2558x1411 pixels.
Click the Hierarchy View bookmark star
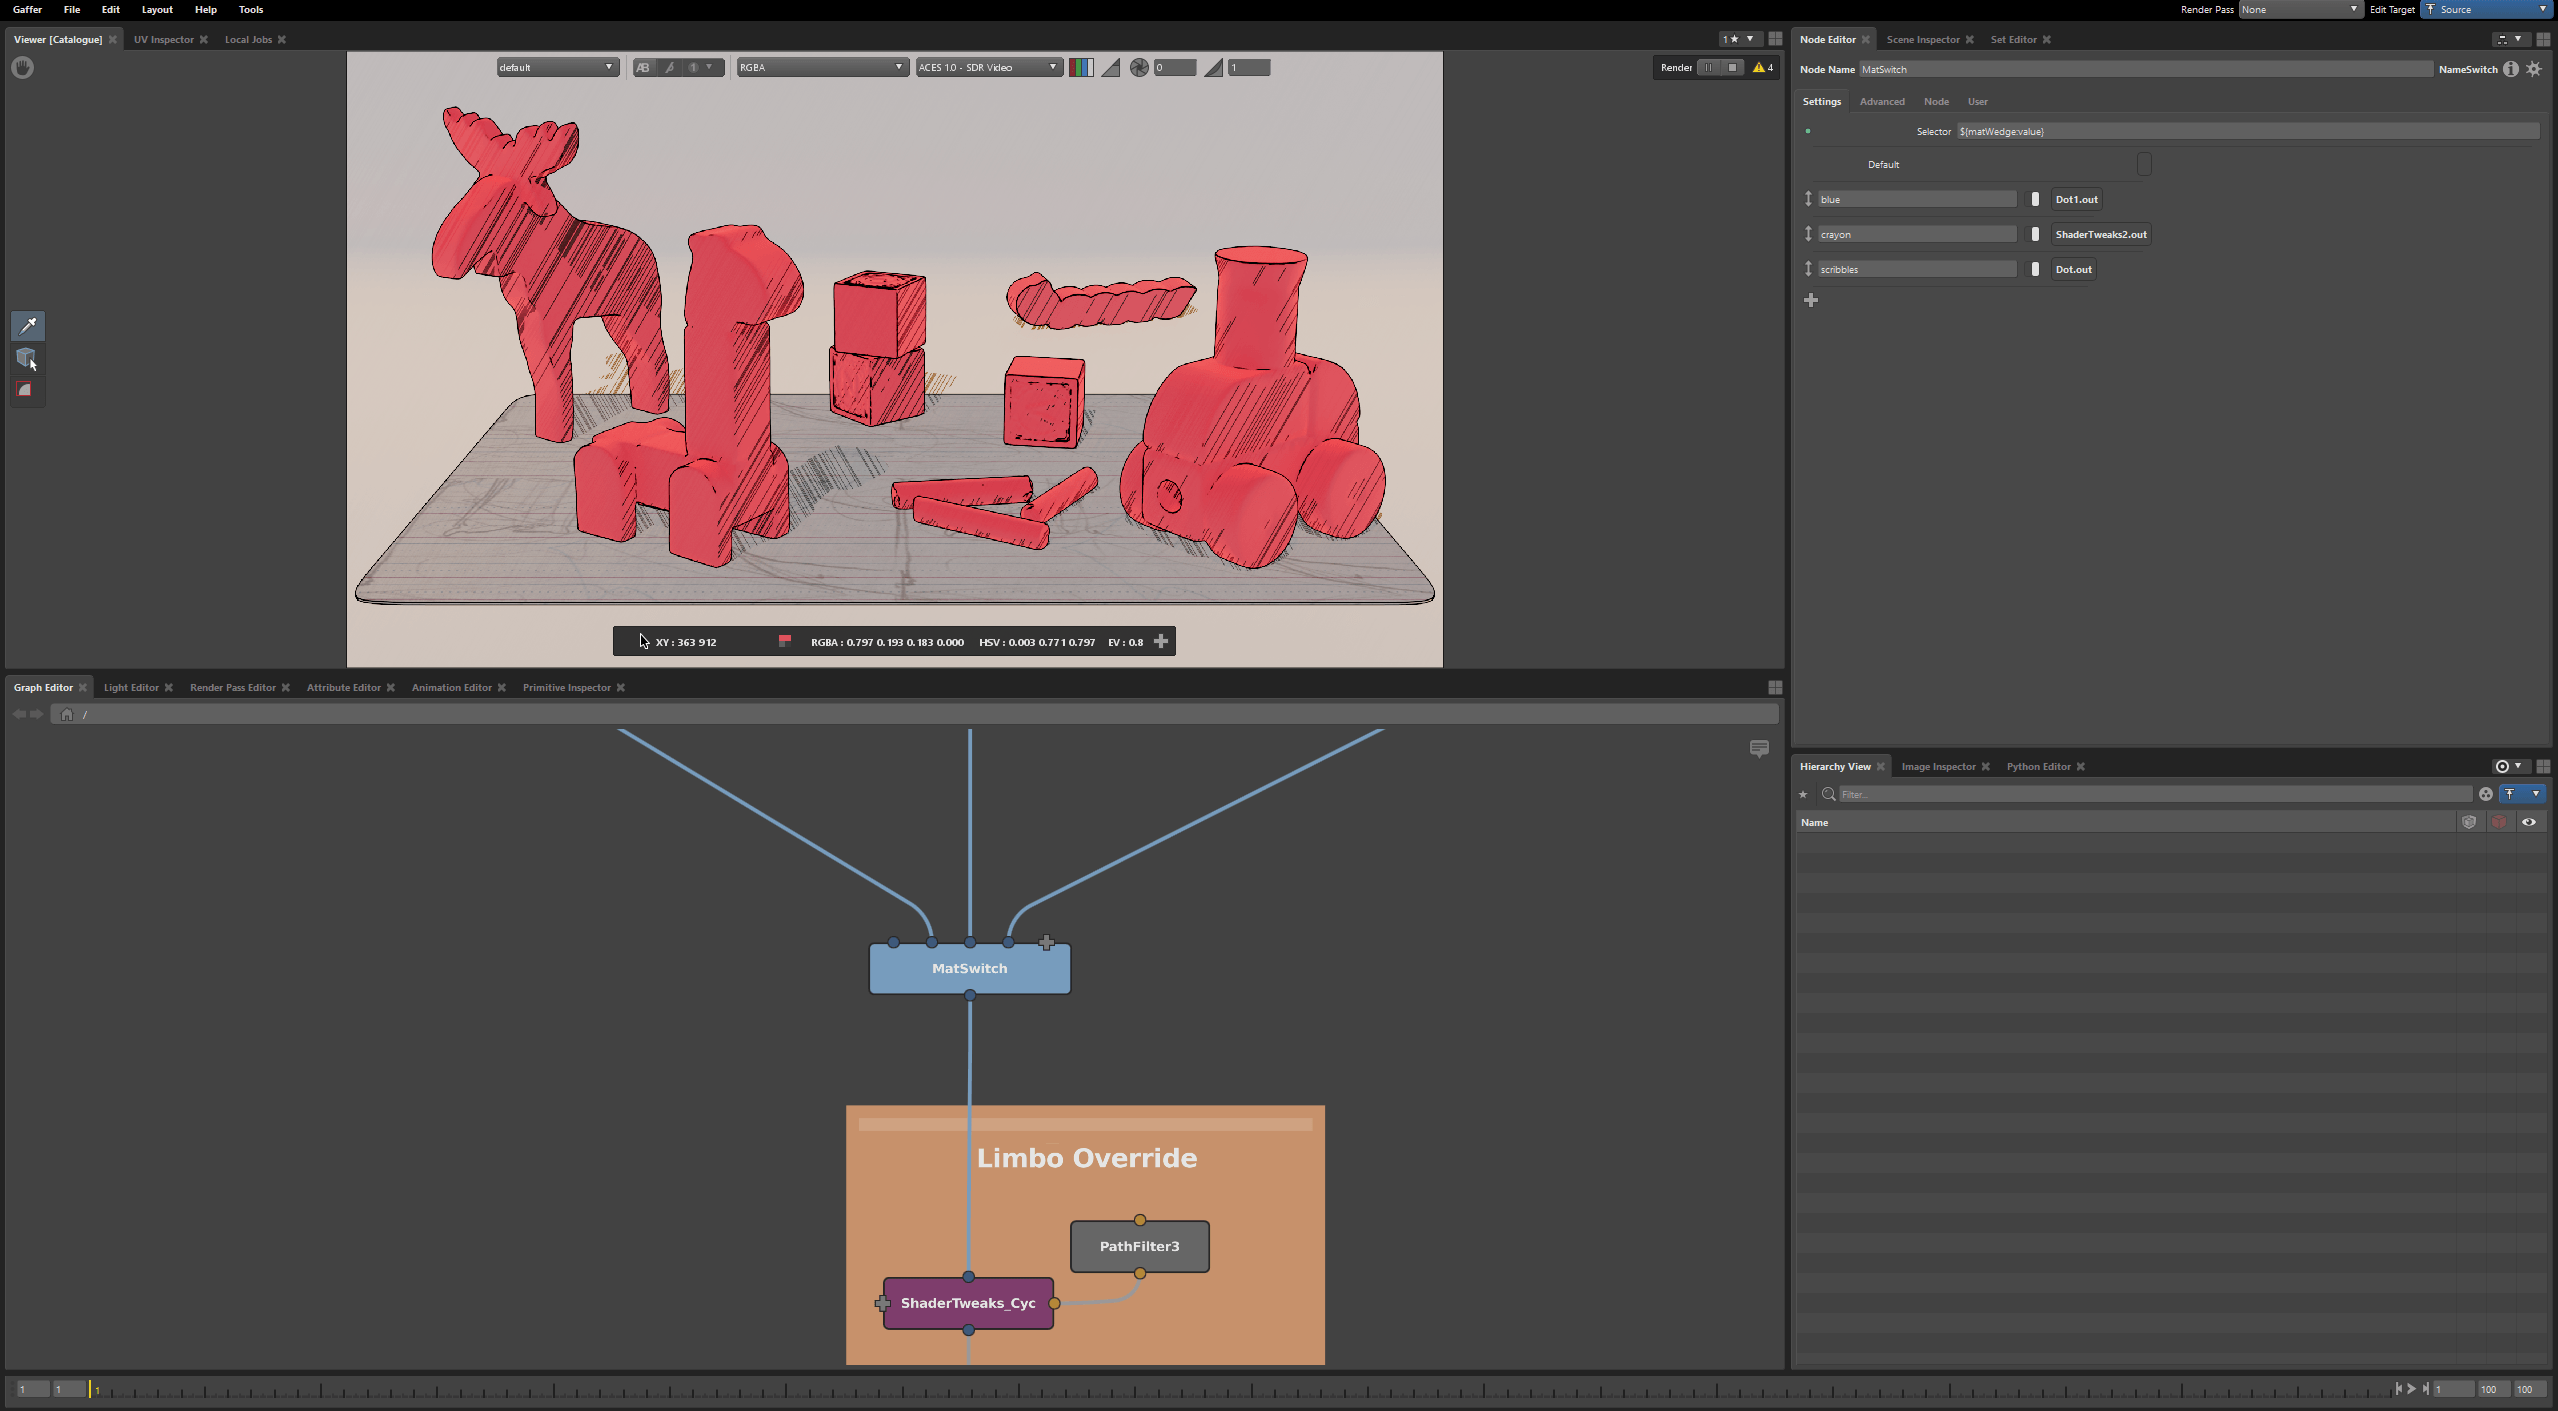(x=1804, y=794)
